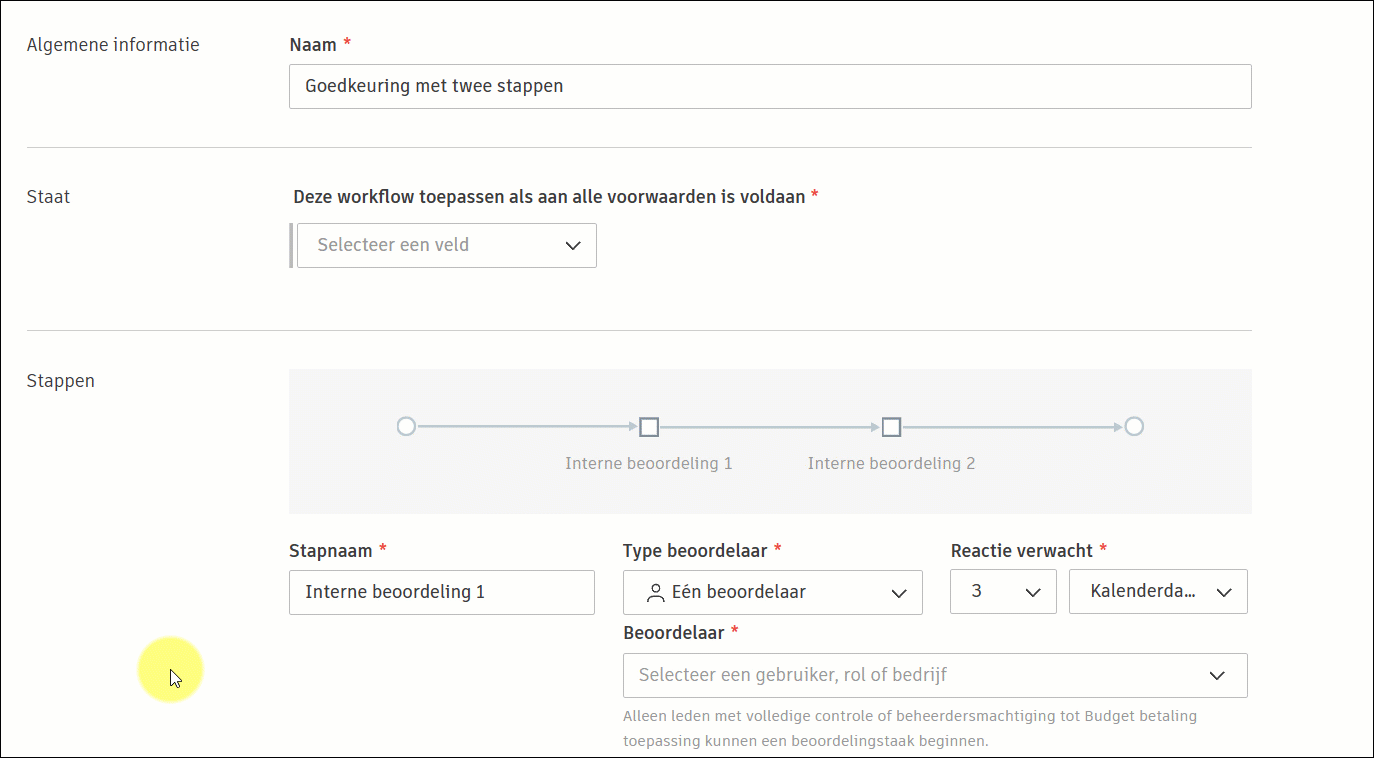
Task: Click the 'Stappen' section heading
Action: (61, 381)
